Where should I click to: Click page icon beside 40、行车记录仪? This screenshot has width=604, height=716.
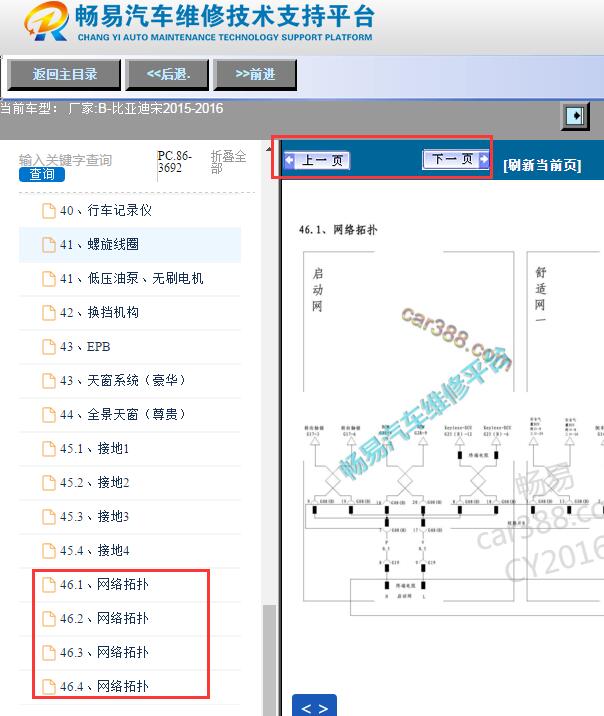pyautogui.click(x=48, y=211)
